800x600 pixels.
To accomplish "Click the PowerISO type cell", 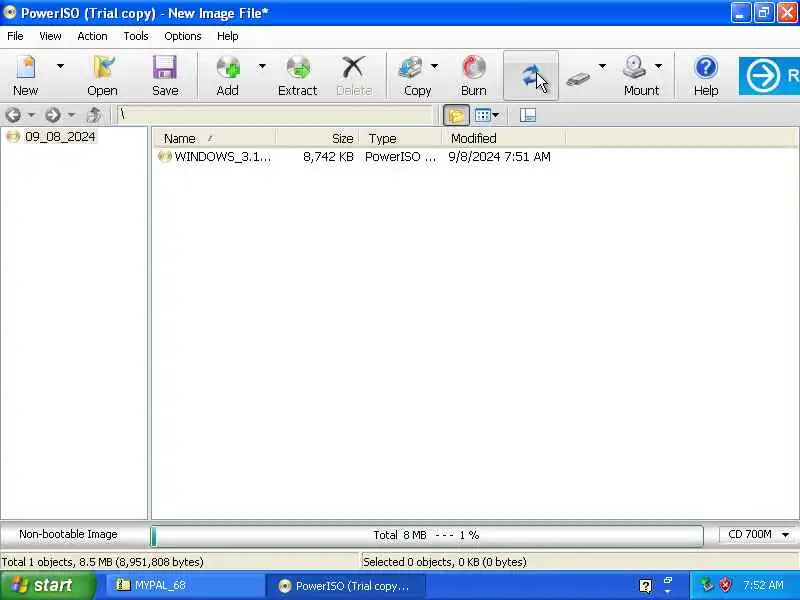I will (401, 157).
